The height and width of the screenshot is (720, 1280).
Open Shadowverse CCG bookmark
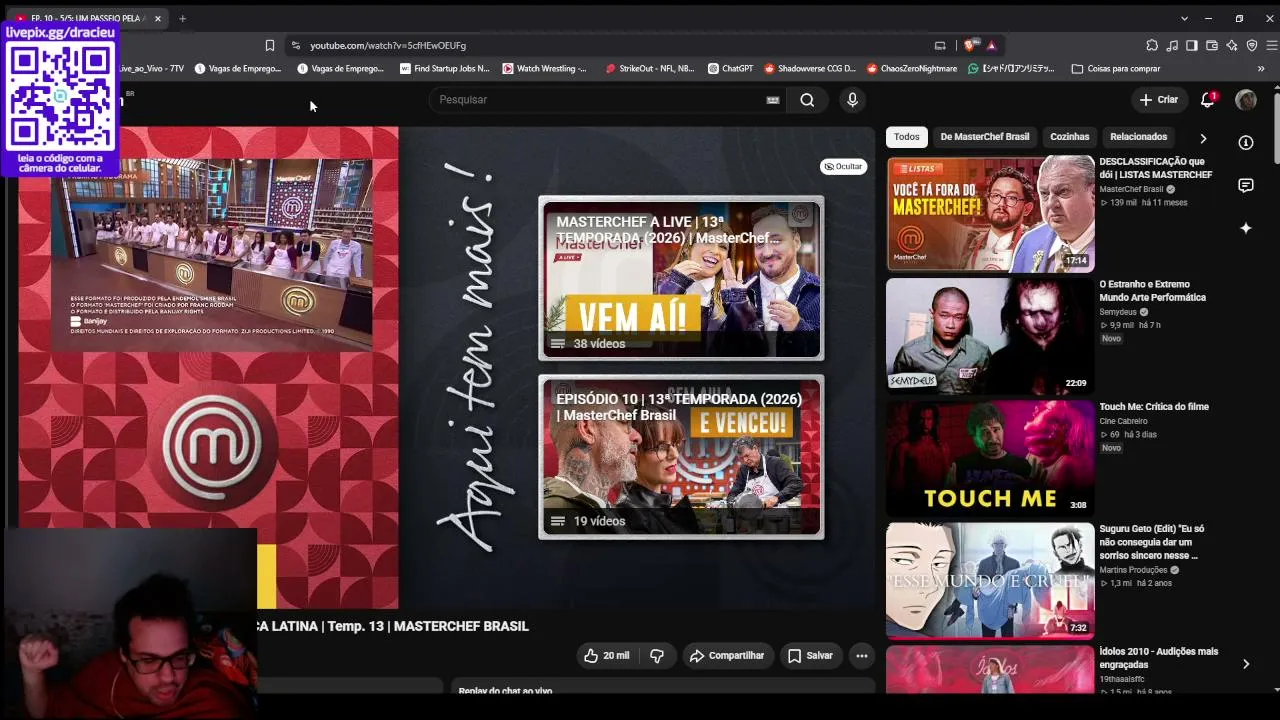[810, 69]
